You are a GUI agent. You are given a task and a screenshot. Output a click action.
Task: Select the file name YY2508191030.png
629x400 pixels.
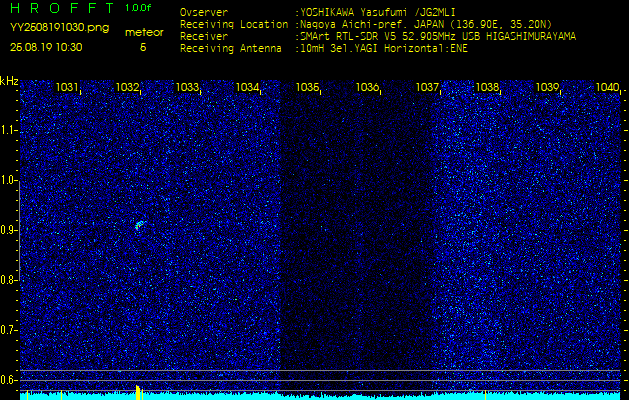tap(59, 28)
